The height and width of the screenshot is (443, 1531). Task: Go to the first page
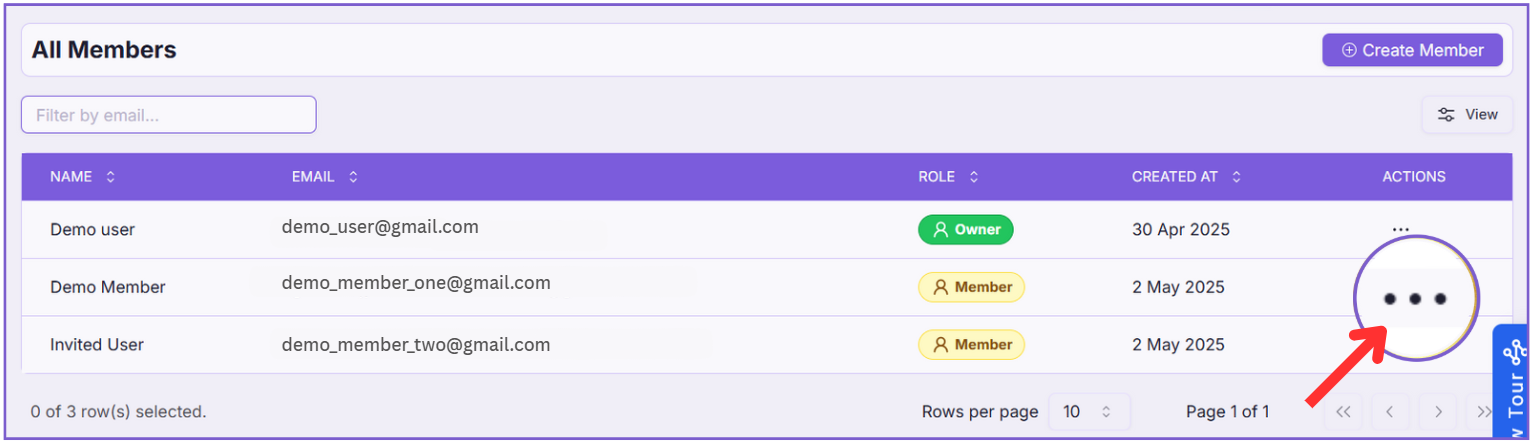pos(1343,412)
